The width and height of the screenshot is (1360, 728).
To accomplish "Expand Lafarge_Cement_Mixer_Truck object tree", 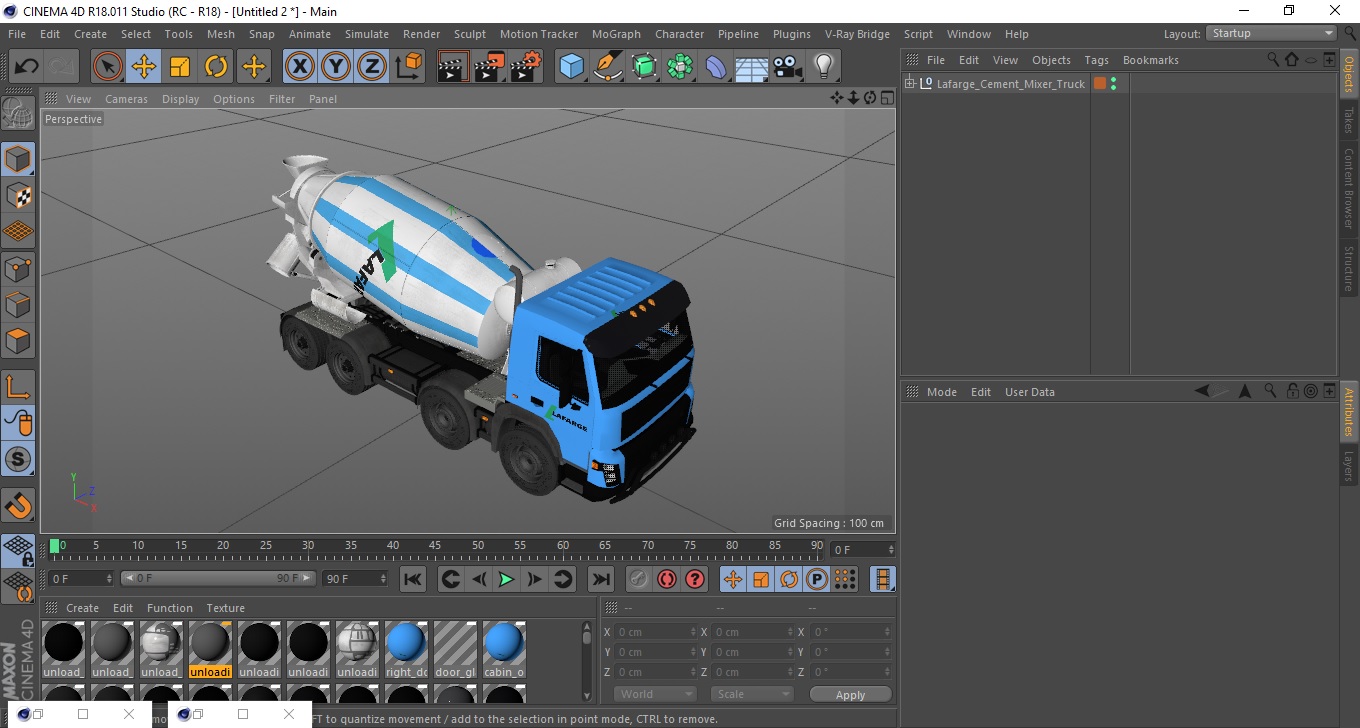I will coord(910,84).
